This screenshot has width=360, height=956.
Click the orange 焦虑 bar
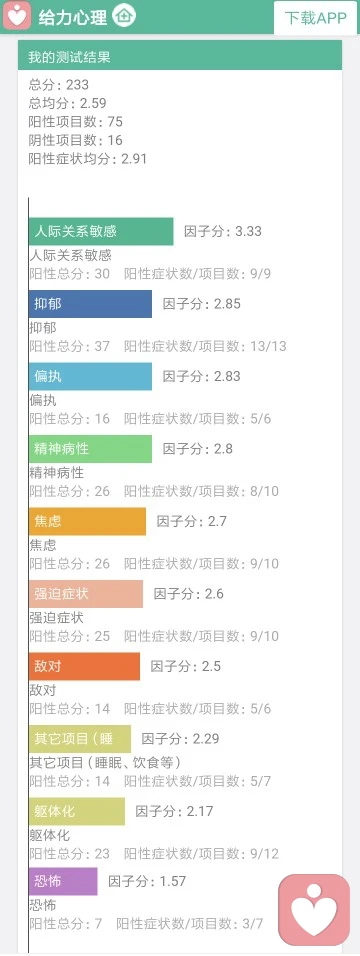tap(87, 521)
